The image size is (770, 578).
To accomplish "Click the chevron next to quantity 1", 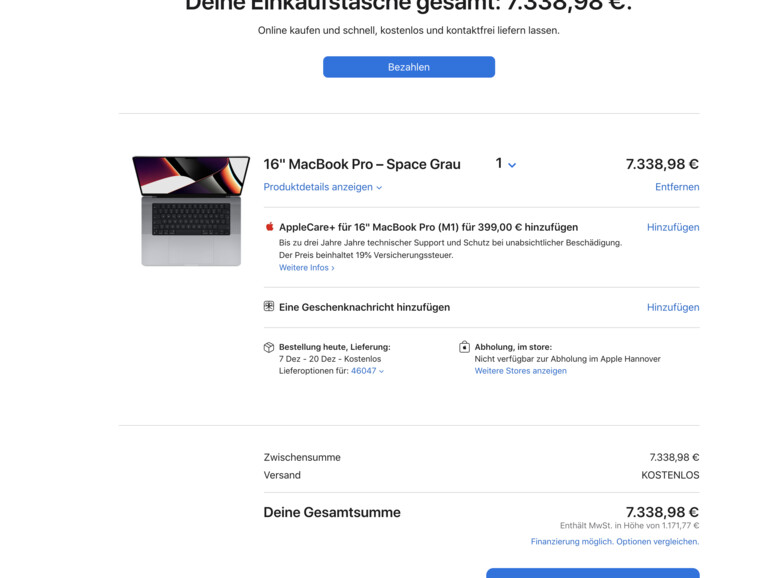I will tap(512, 165).
